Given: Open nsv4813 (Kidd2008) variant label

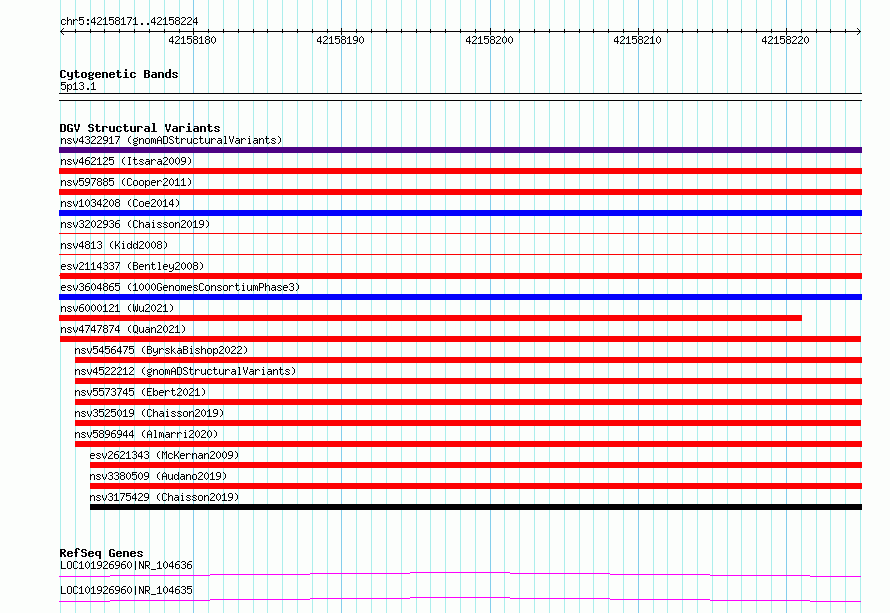Looking at the screenshot, I should (x=114, y=245).
